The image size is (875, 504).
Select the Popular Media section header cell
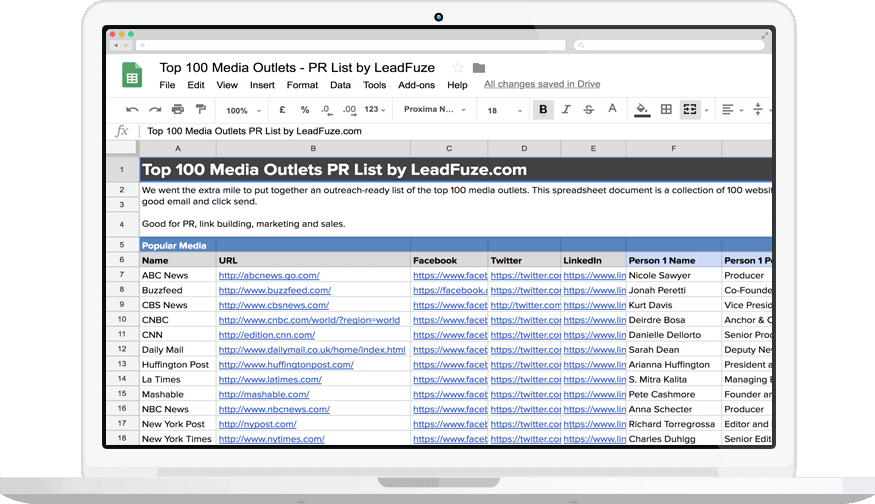[177, 245]
